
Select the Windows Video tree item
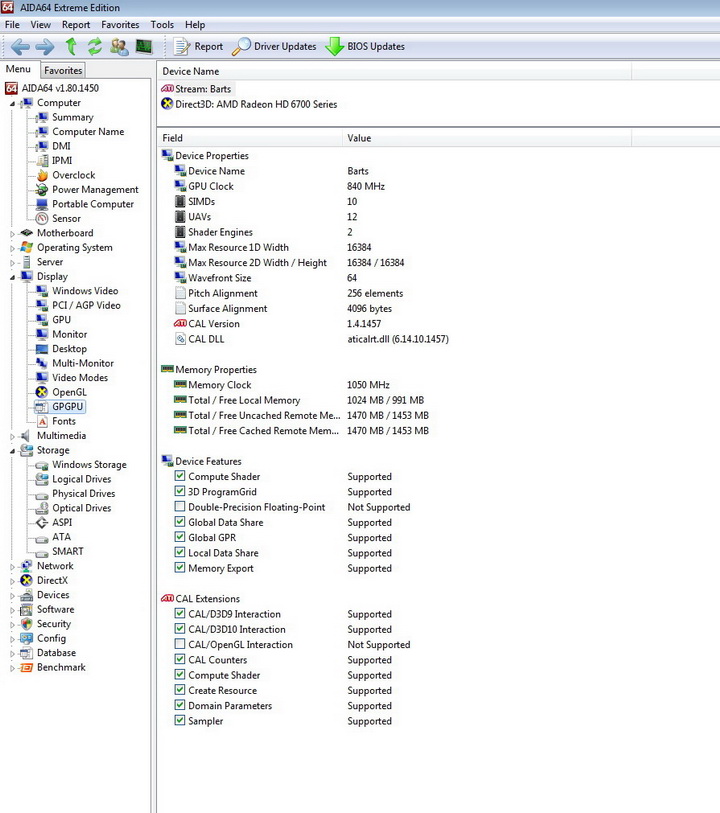pyautogui.click(x=85, y=291)
